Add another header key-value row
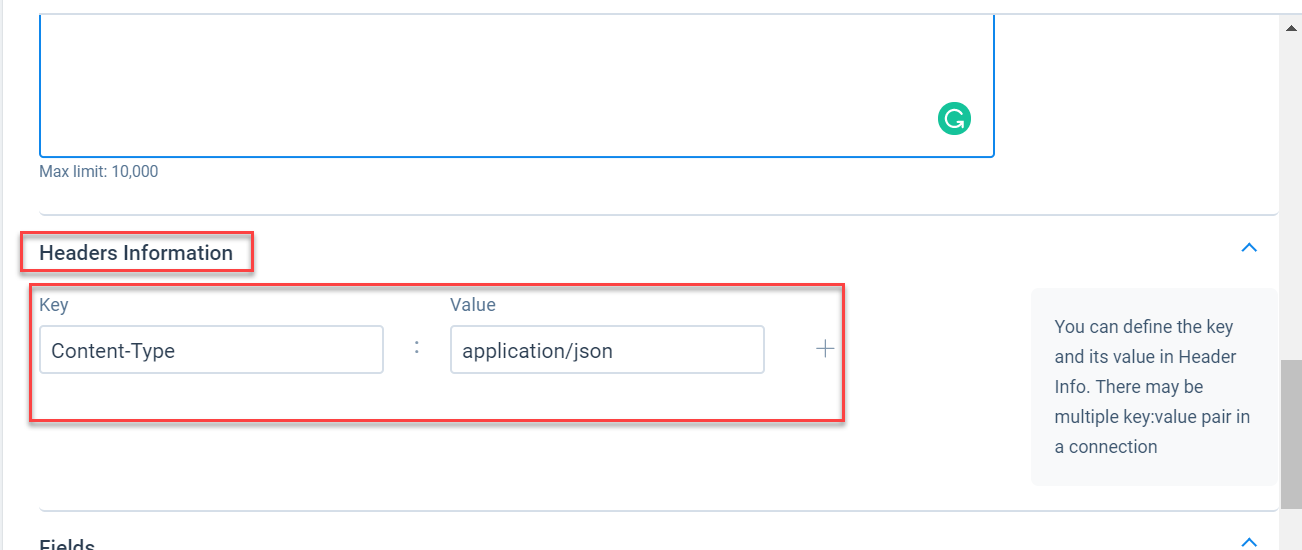The height and width of the screenshot is (550, 1302). pyautogui.click(x=825, y=349)
